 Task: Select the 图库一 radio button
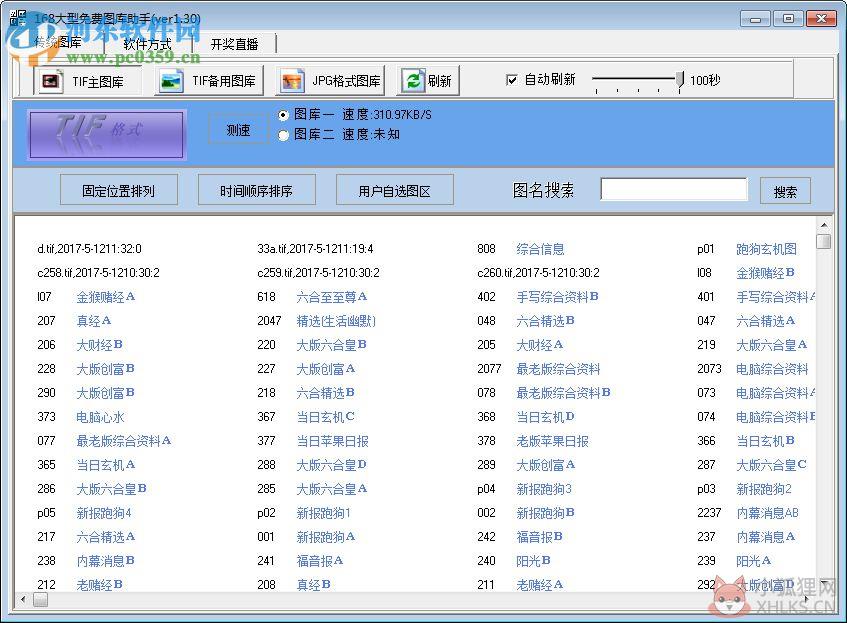283,115
